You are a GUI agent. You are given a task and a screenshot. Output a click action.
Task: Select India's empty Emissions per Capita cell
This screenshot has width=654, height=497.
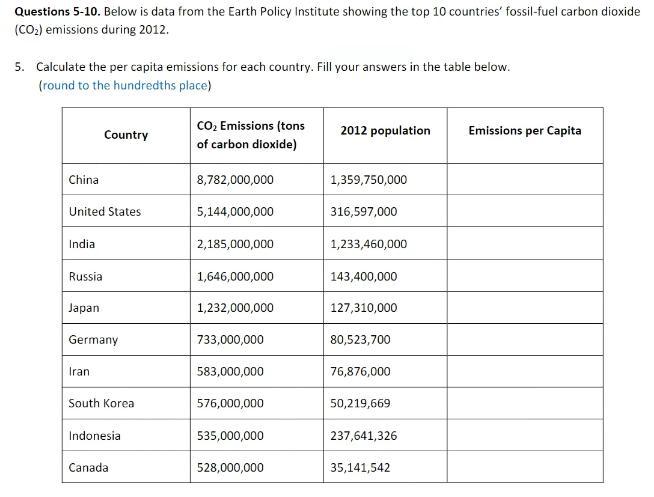[524, 244]
